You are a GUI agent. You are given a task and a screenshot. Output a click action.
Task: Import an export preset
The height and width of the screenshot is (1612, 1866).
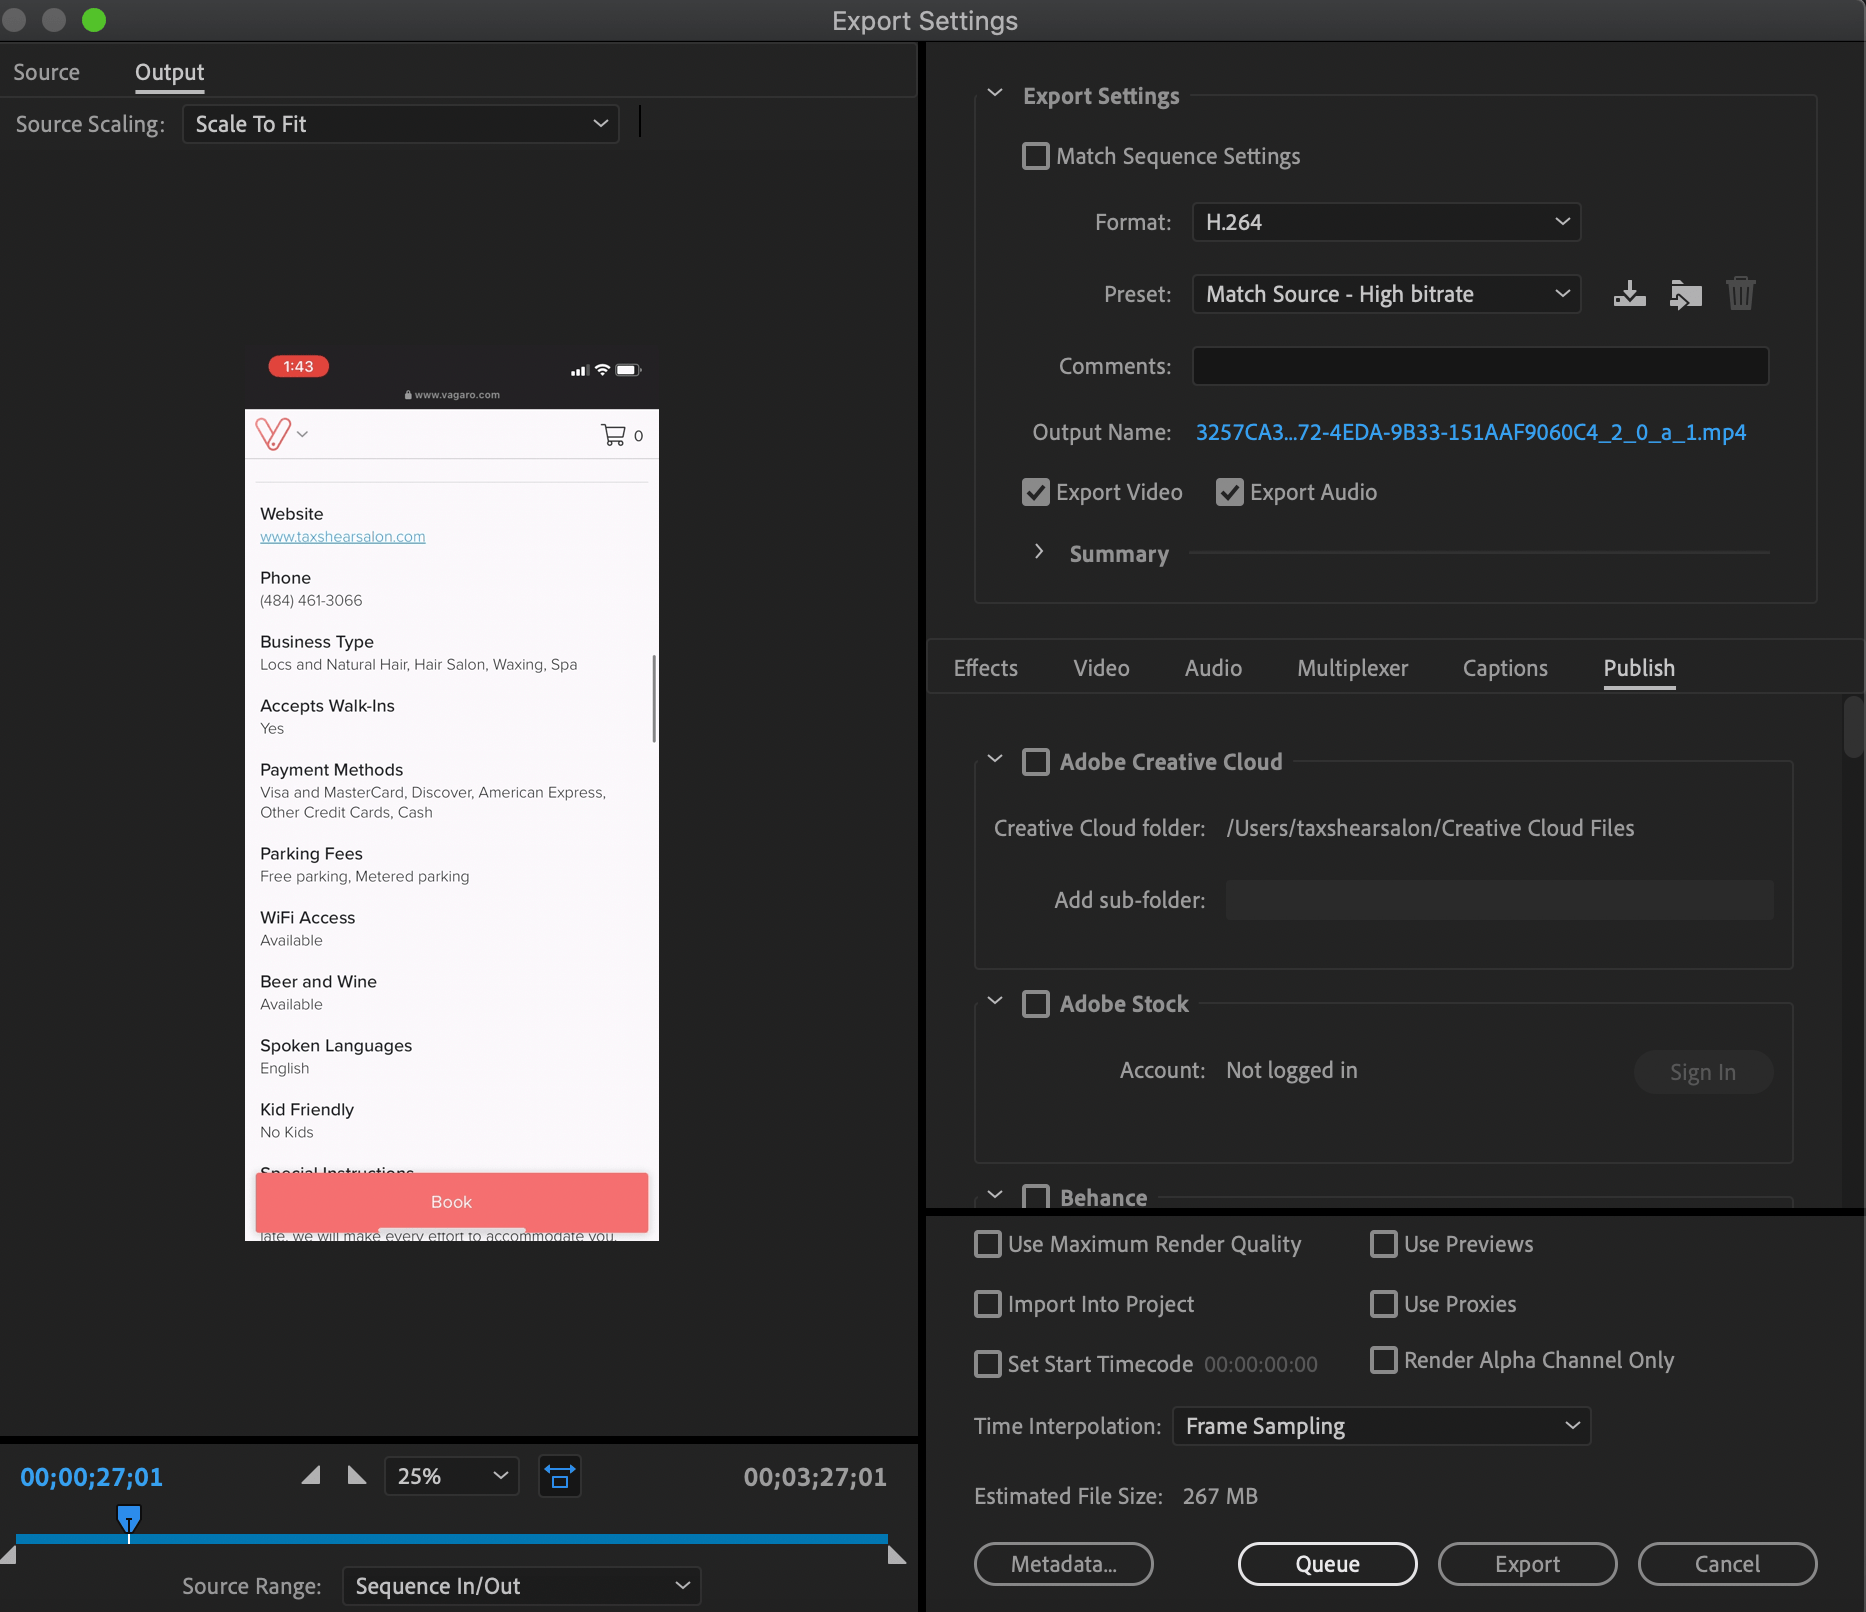1684,293
